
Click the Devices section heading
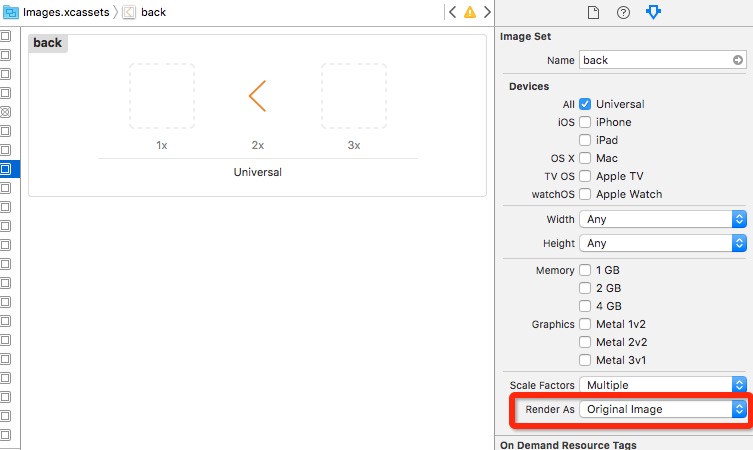click(x=529, y=86)
